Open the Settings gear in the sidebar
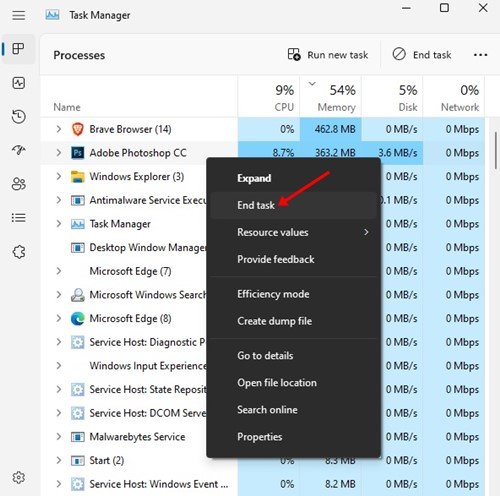The image size is (500, 496). [18, 477]
